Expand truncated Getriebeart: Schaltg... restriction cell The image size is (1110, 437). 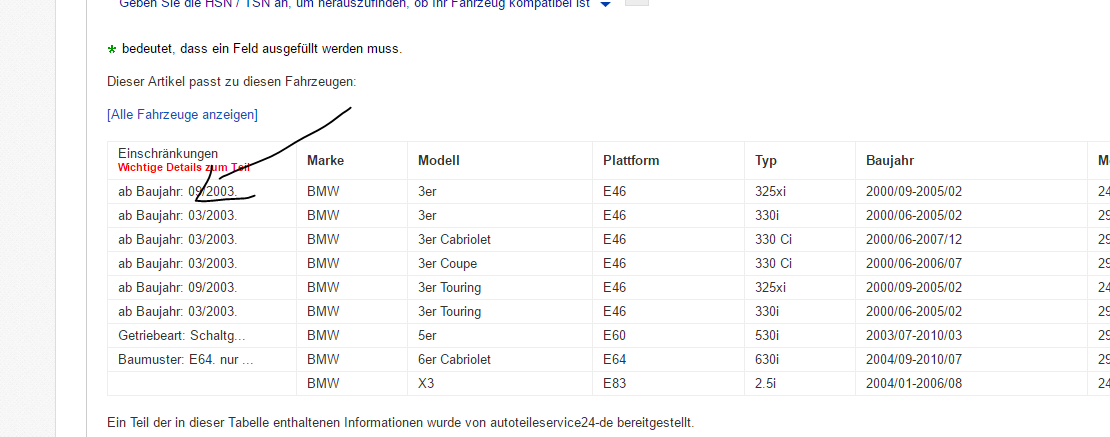click(181, 336)
